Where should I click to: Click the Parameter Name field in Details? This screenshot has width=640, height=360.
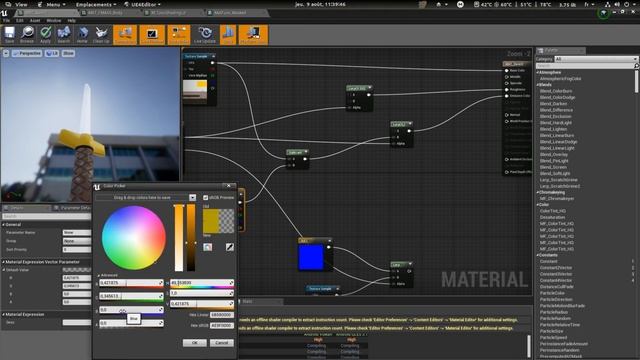coord(77,232)
